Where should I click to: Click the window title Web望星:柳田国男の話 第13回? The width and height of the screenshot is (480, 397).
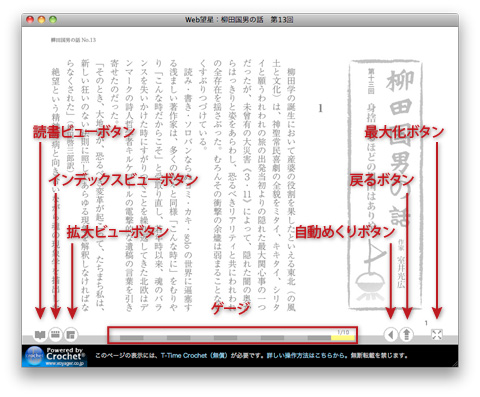[239, 20]
